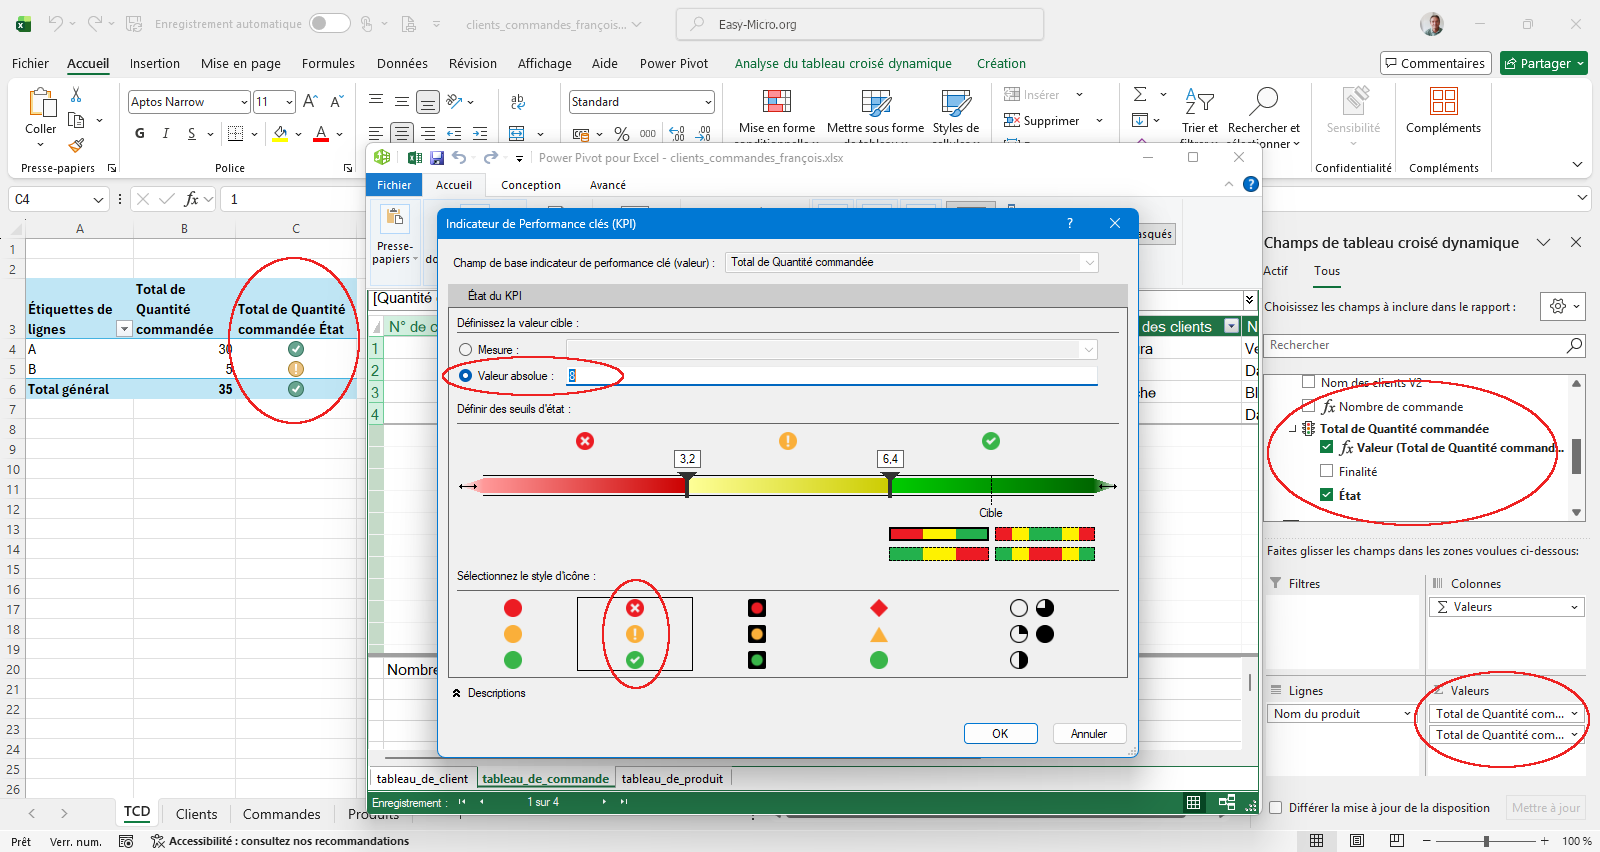The image size is (1600, 852).
Task: Select the traffic light icon style
Action: [757, 634]
